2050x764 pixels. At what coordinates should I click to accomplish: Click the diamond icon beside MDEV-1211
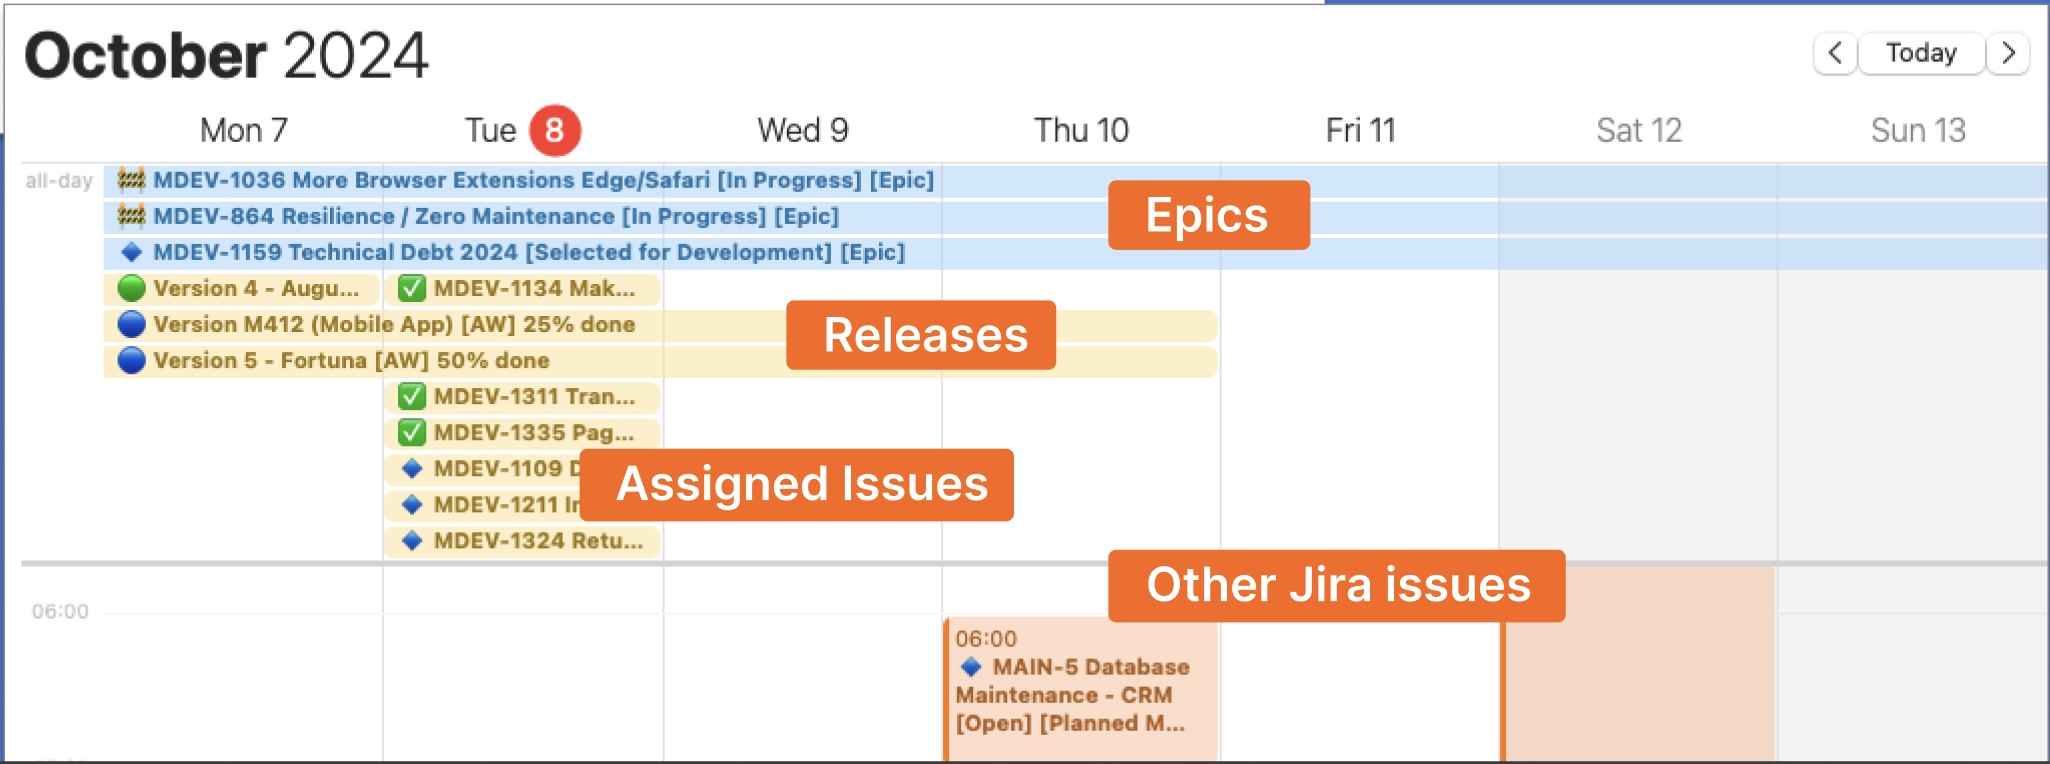411,505
